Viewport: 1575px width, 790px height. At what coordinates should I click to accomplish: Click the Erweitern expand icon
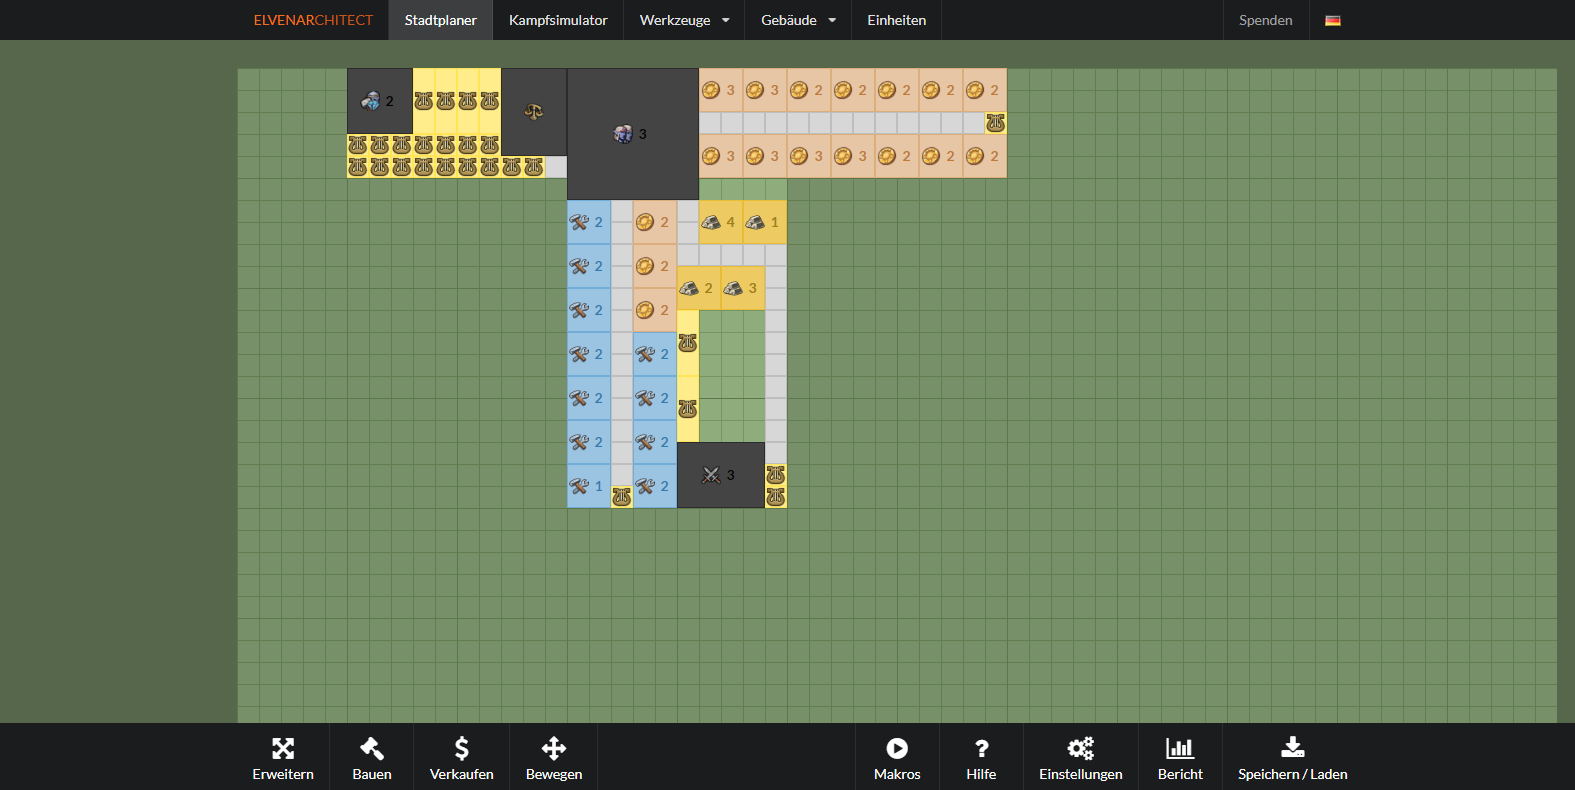pyautogui.click(x=283, y=749)
